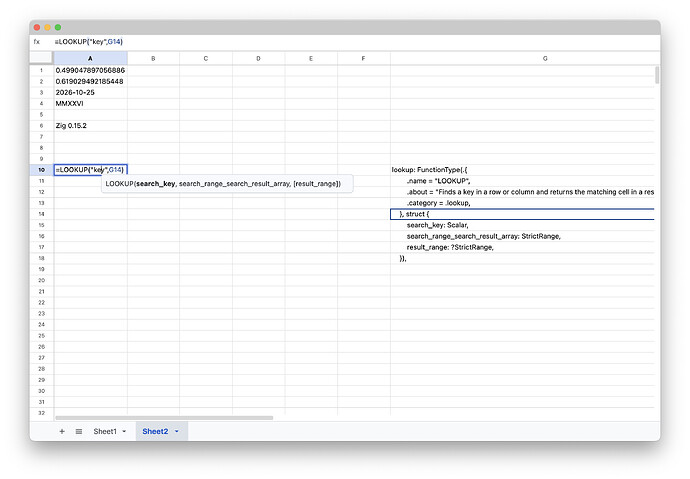Select column A header

[x=90, y=58]
